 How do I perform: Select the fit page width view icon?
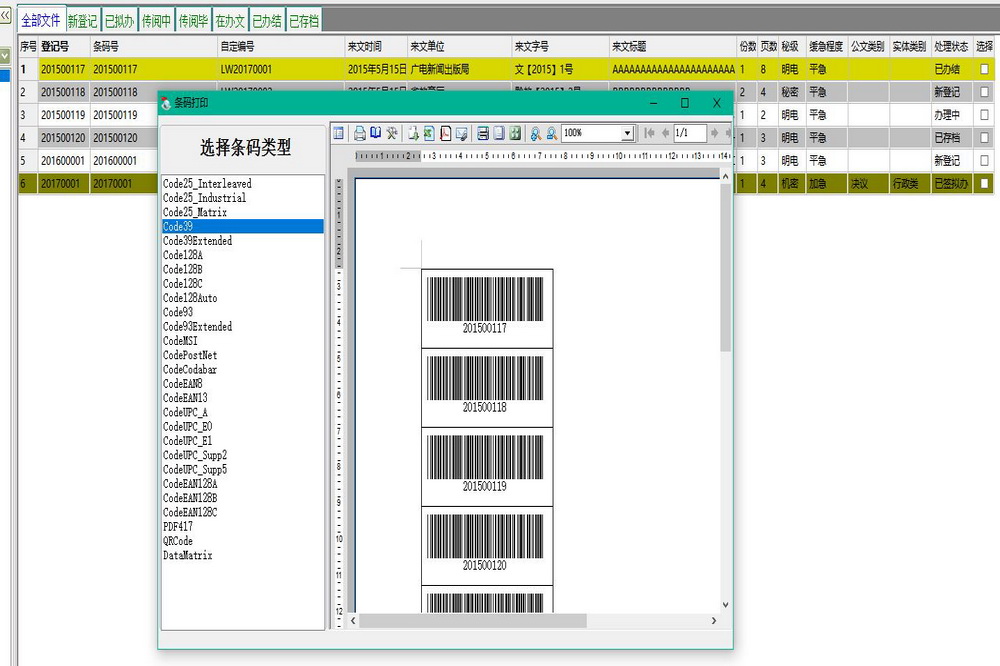483,133
